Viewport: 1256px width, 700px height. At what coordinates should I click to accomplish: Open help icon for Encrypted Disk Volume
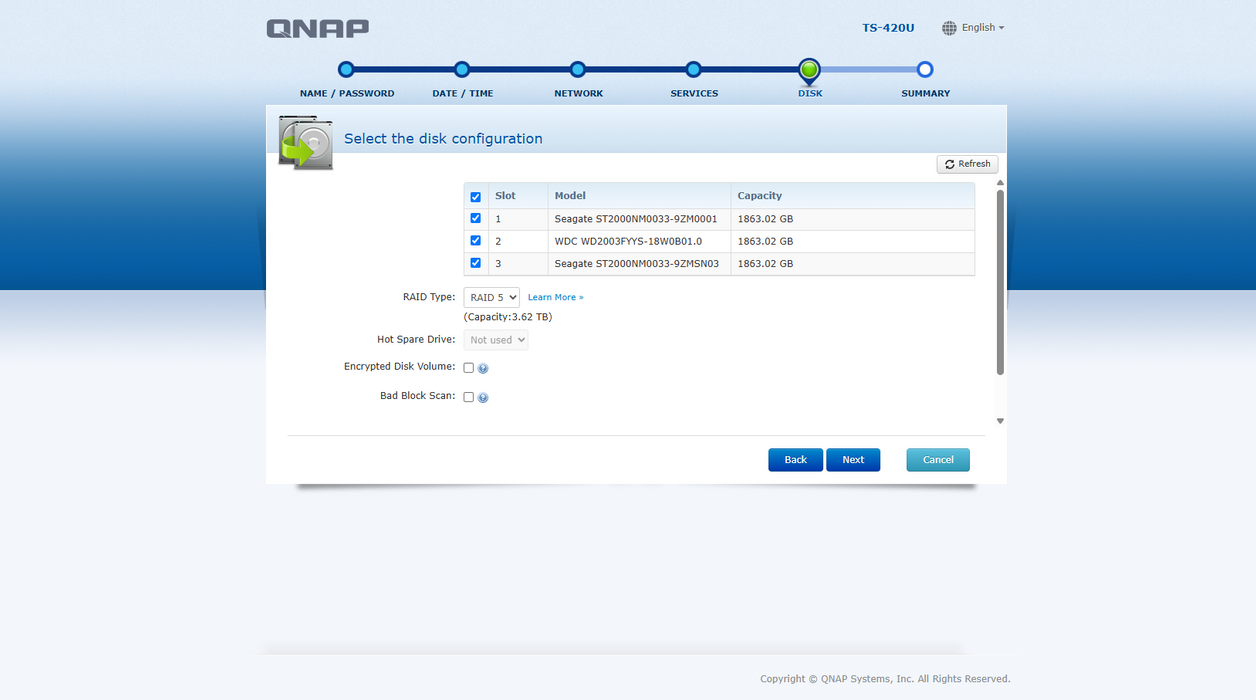coord(483,369)
